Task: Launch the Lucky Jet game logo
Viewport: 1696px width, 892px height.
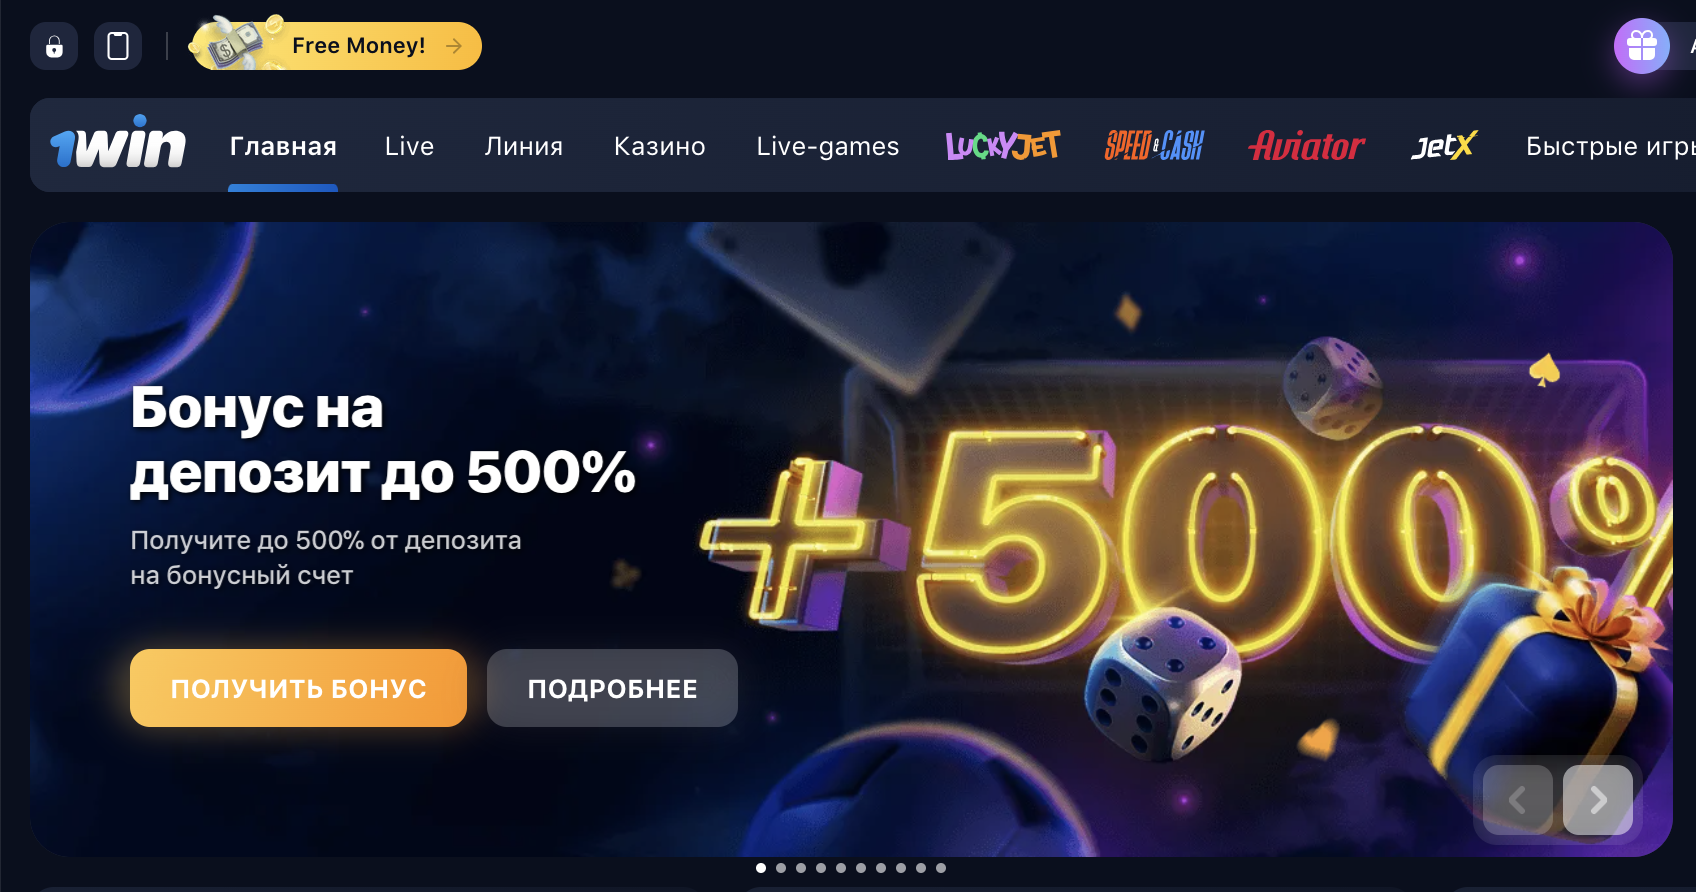Action: [x=1003, y=146]
